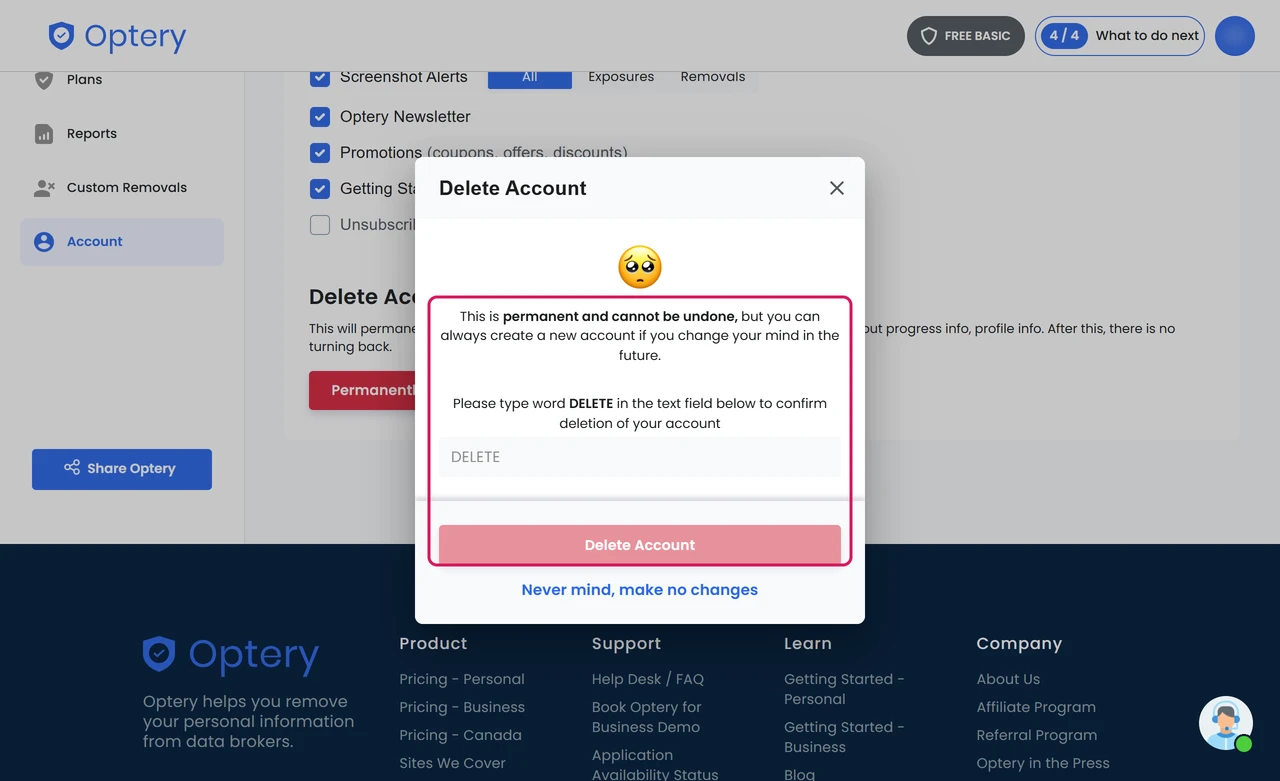Close the Delete Account dialog
The image size is (1280, 781).
[837, 188]
